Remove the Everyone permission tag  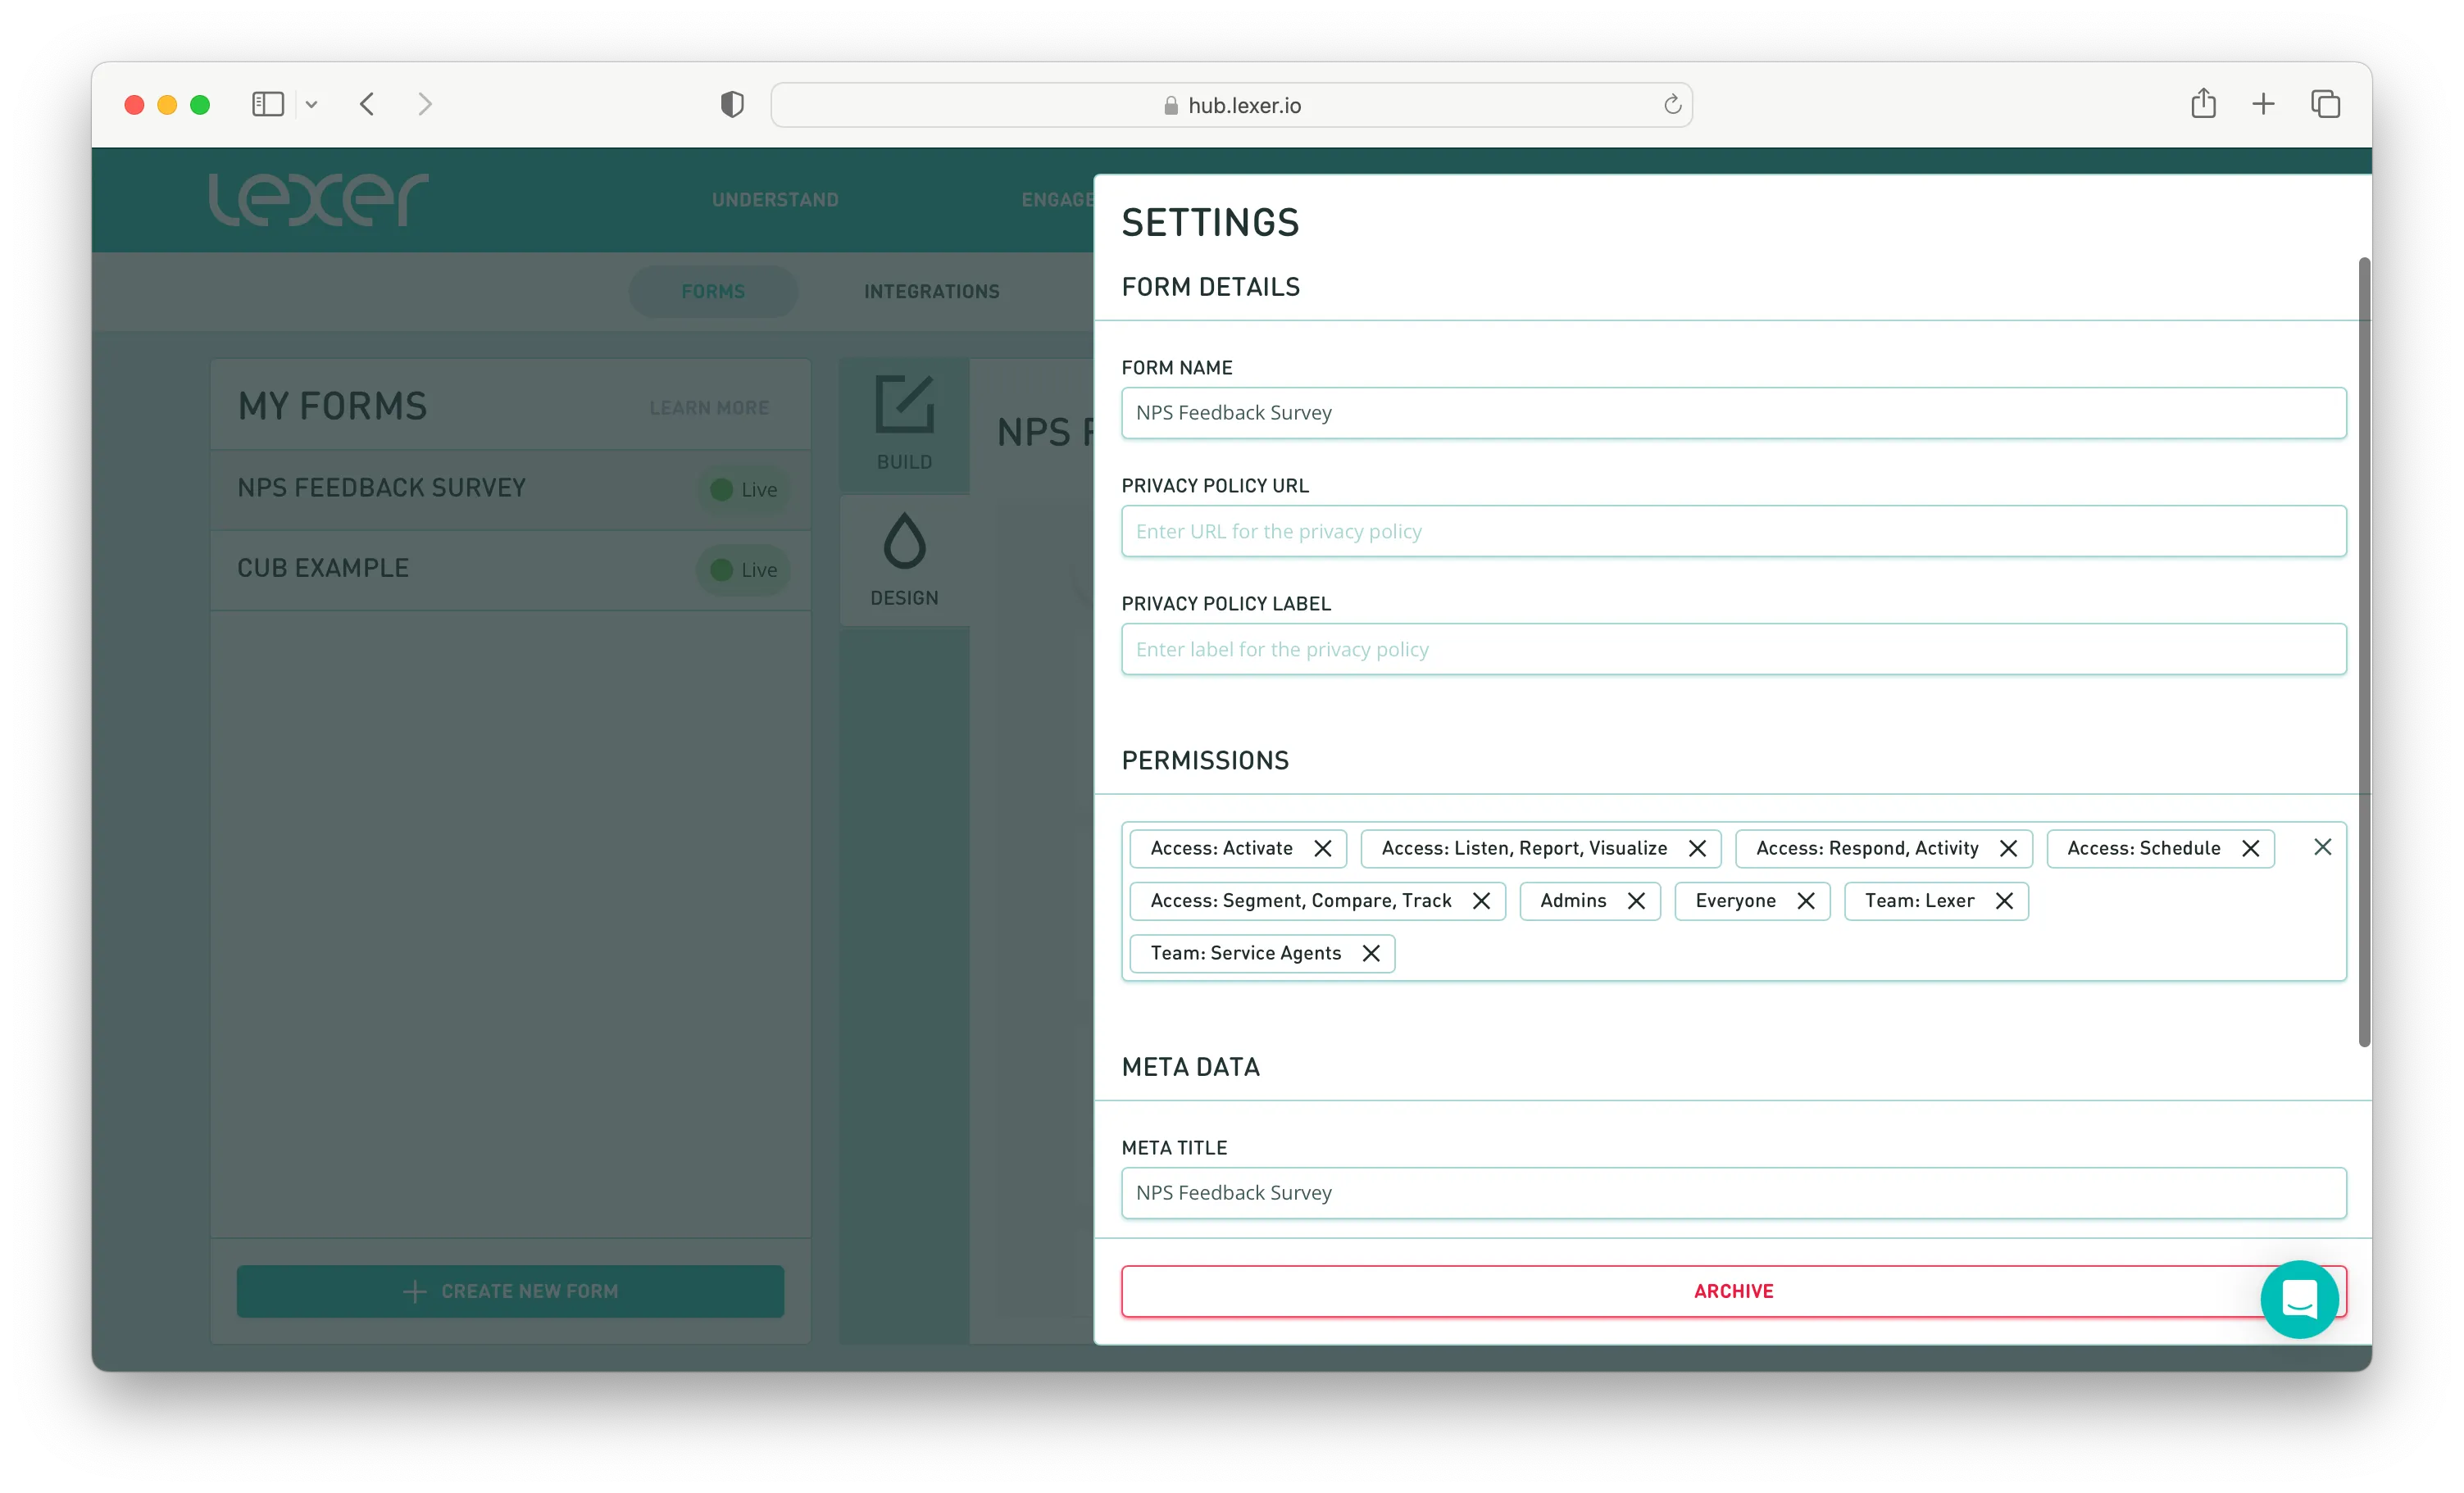1805,901
